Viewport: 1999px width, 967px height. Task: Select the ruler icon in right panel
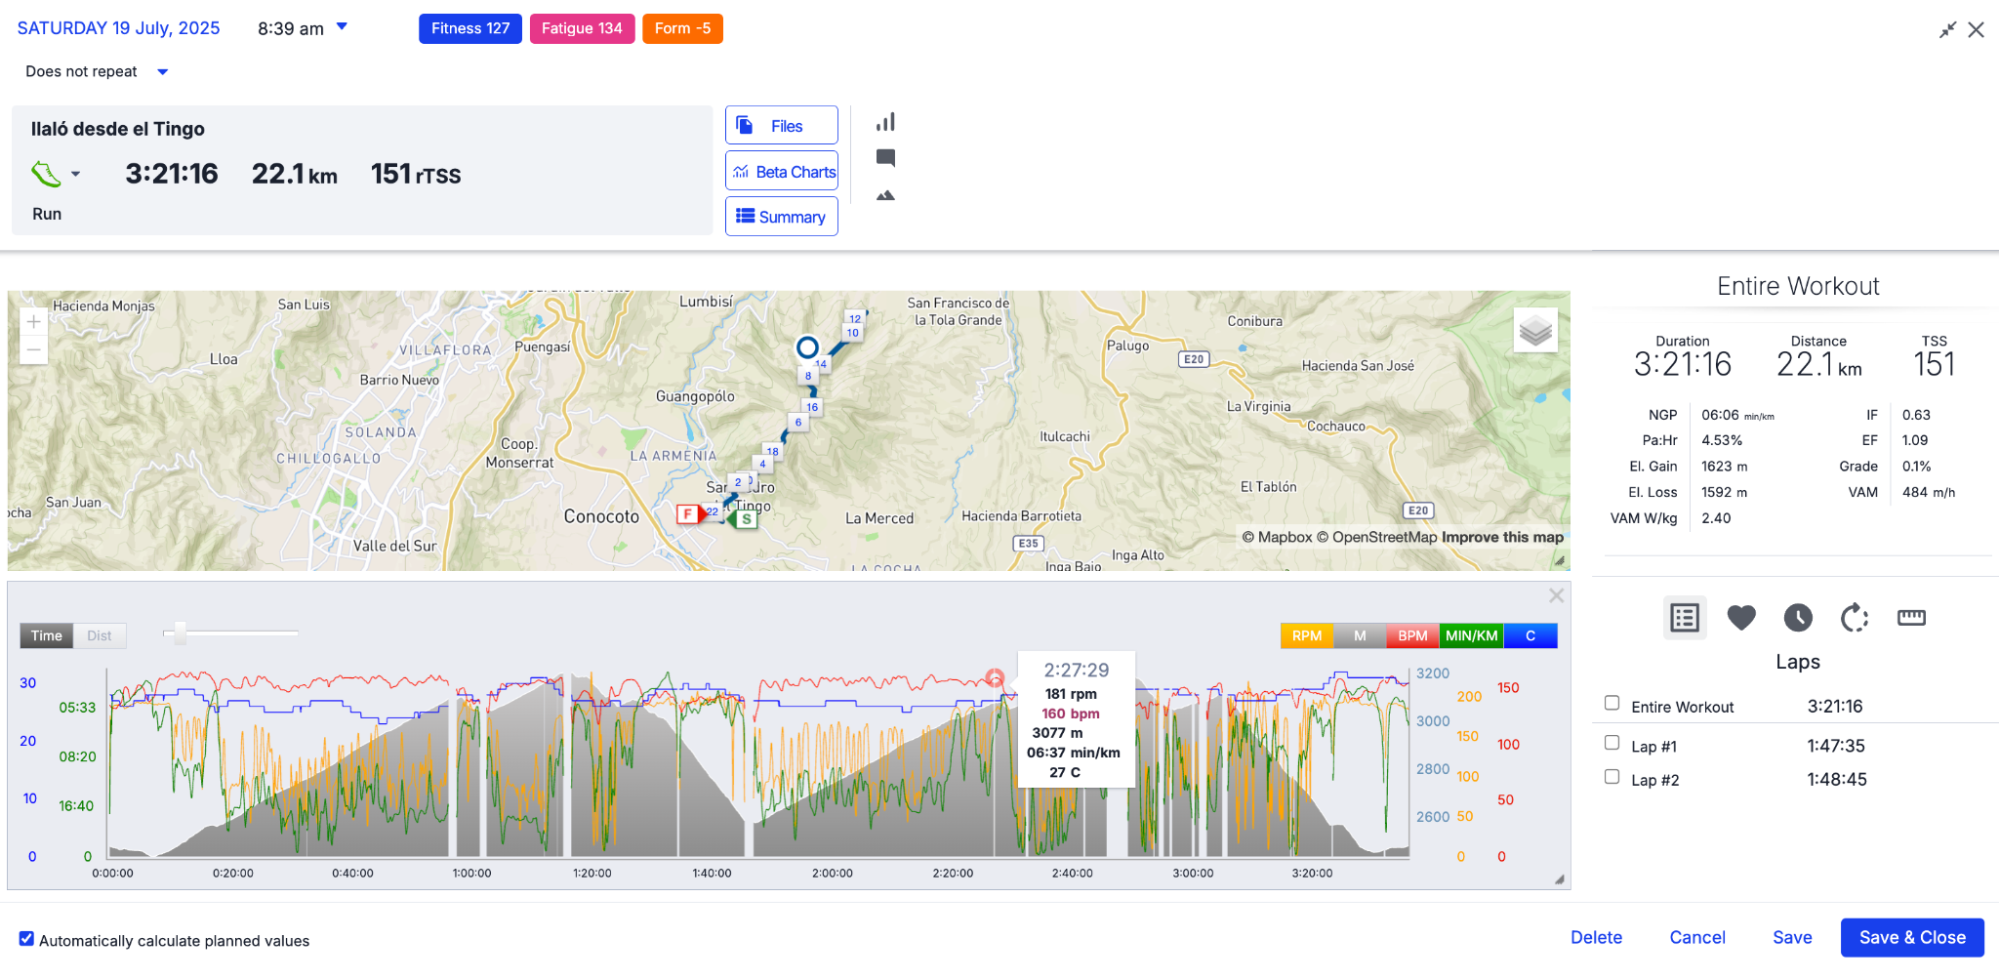1911,618
